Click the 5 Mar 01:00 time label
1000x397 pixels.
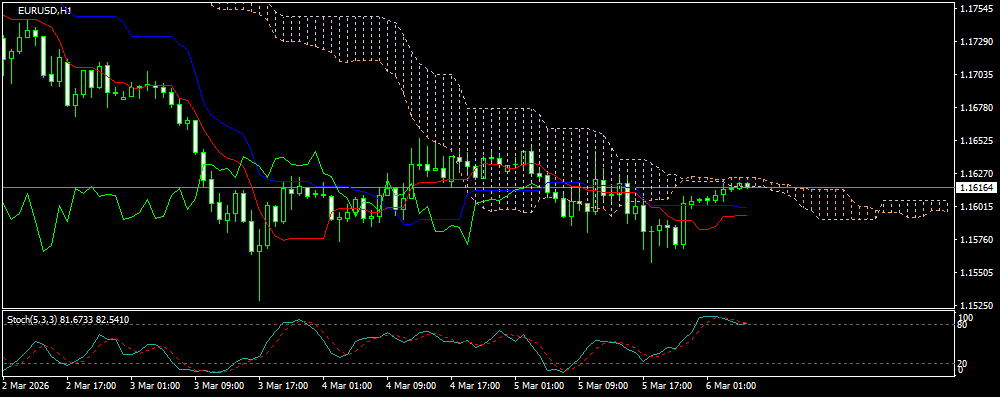[x=539, y=386]
